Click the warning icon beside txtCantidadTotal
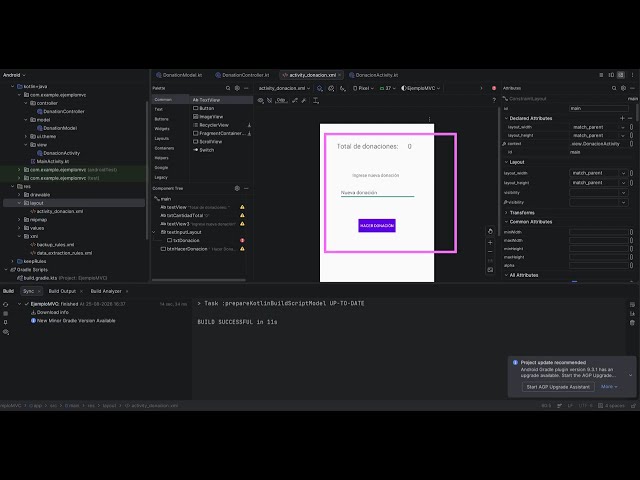 [242, 216]
